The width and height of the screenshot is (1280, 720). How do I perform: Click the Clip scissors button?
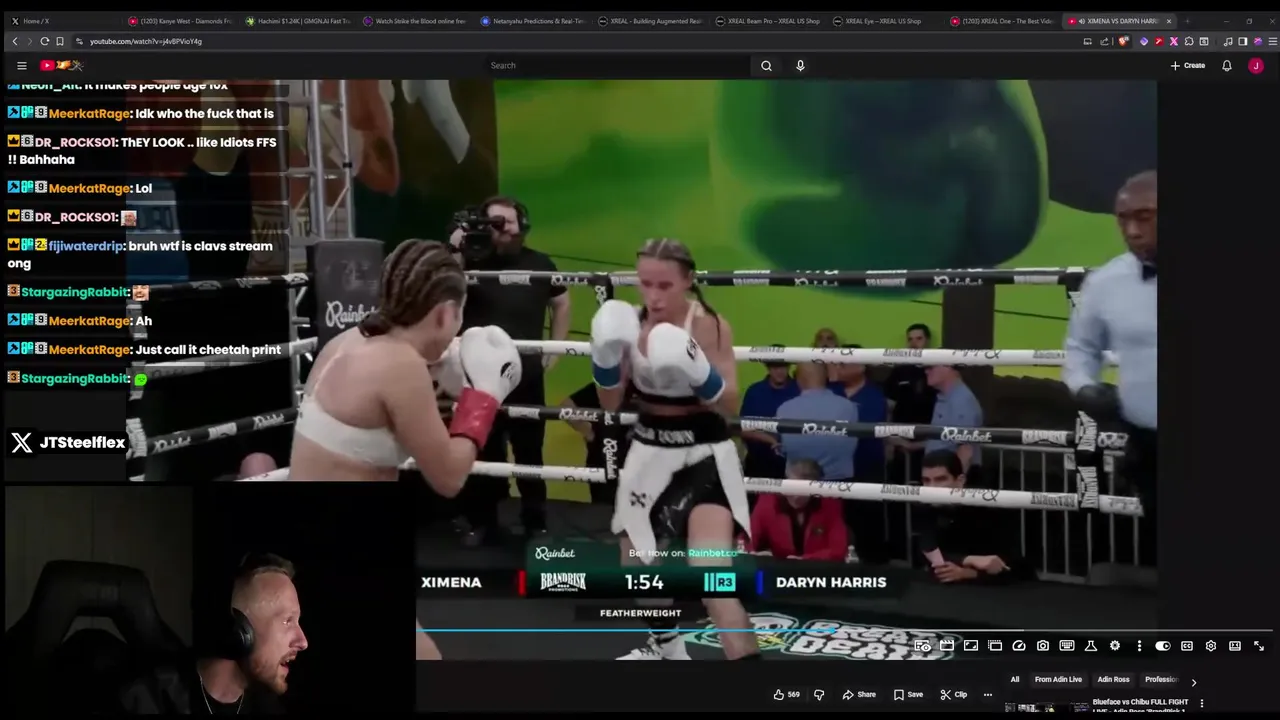point(954,694)
